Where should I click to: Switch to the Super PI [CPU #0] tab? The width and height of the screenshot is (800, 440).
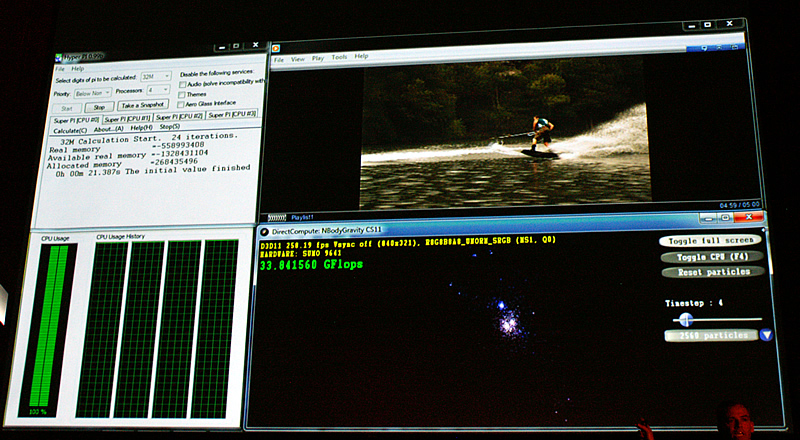coord(76,120)
